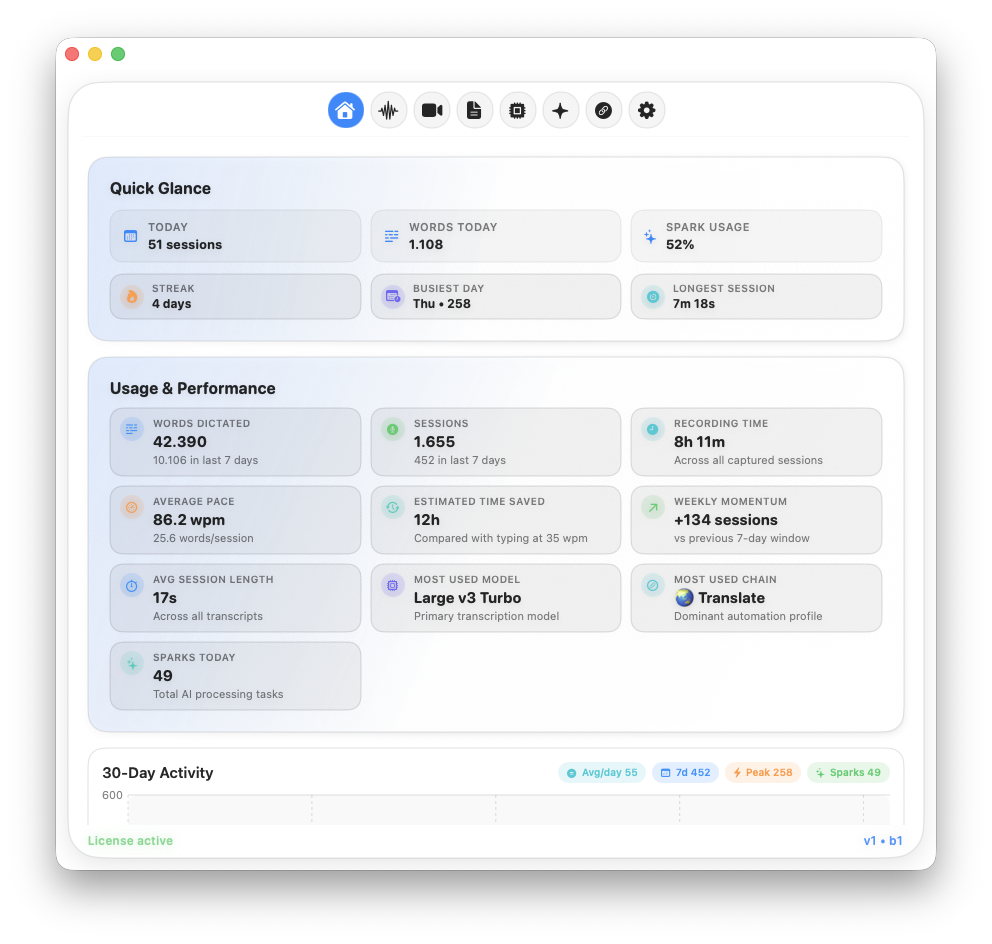Click the 4 days streak value
The width and height of the screenshot is (992, 944).
click(171, 304)
